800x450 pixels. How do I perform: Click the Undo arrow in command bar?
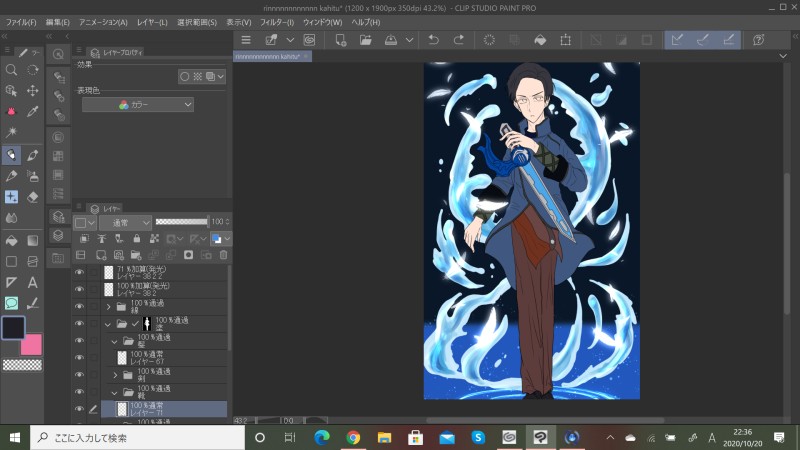(x=433, y=40)
